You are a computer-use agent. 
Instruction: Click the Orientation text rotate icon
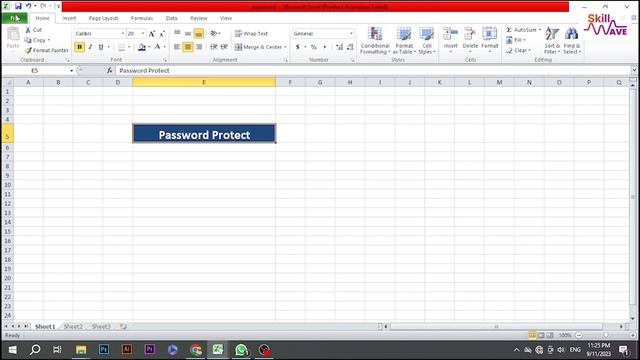coord(214,33)
